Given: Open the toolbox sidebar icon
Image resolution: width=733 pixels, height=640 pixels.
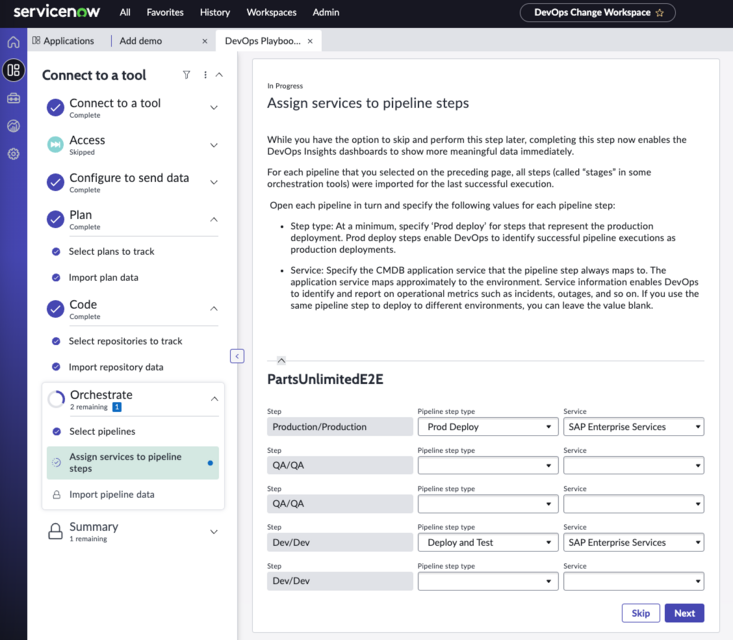Looking at the screenshot, I should point(14,98).
